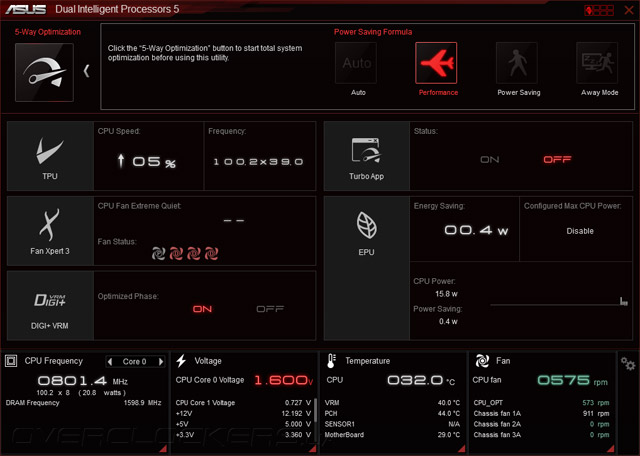Screen dimensions: 640x456
Task: Click the CPU Frequency chip icon
Action: pos(11,361)
